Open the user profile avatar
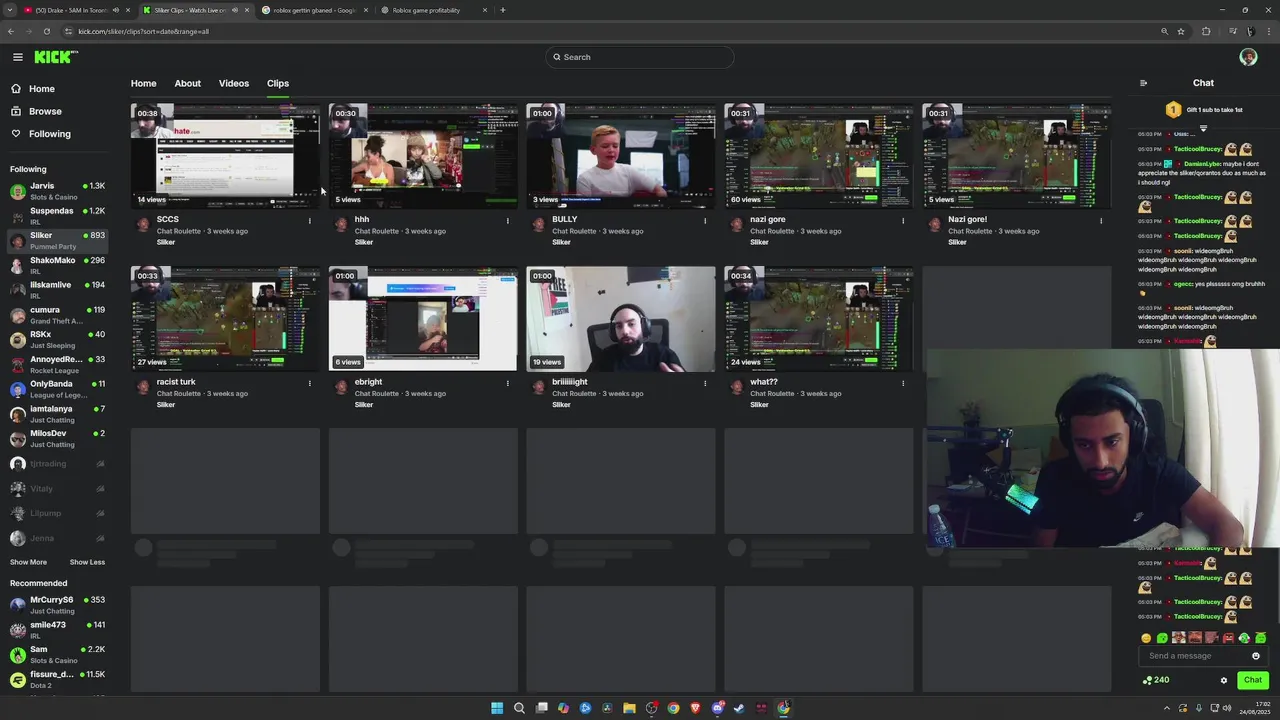The image size is (1280, 720). [1248, 57]
